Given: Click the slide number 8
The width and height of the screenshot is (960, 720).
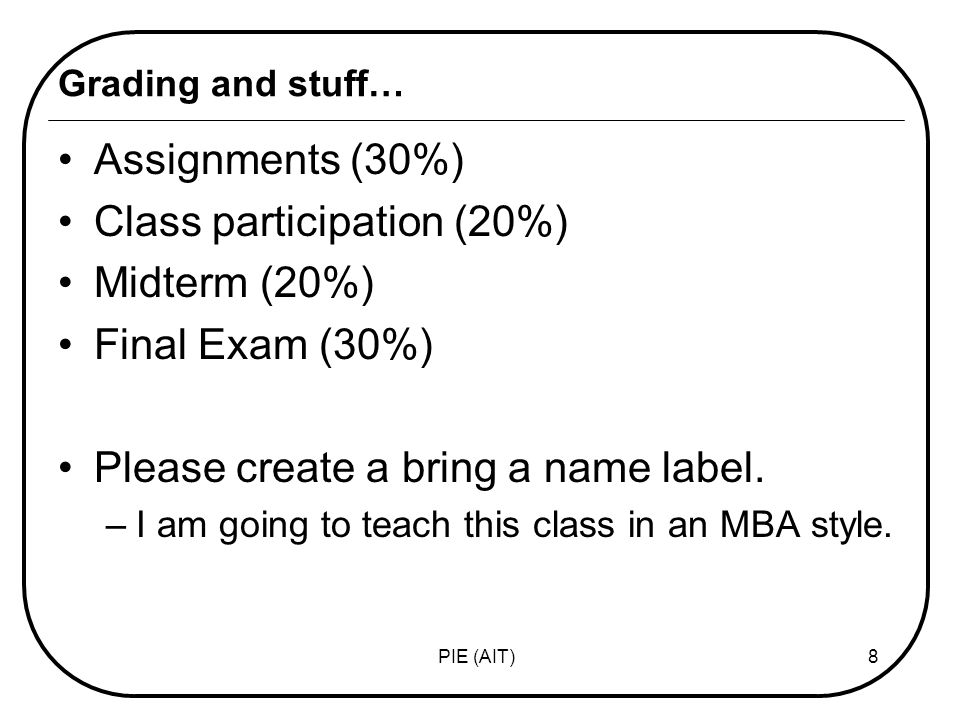Looking at the screenshot, I should [x=872, y=656].
